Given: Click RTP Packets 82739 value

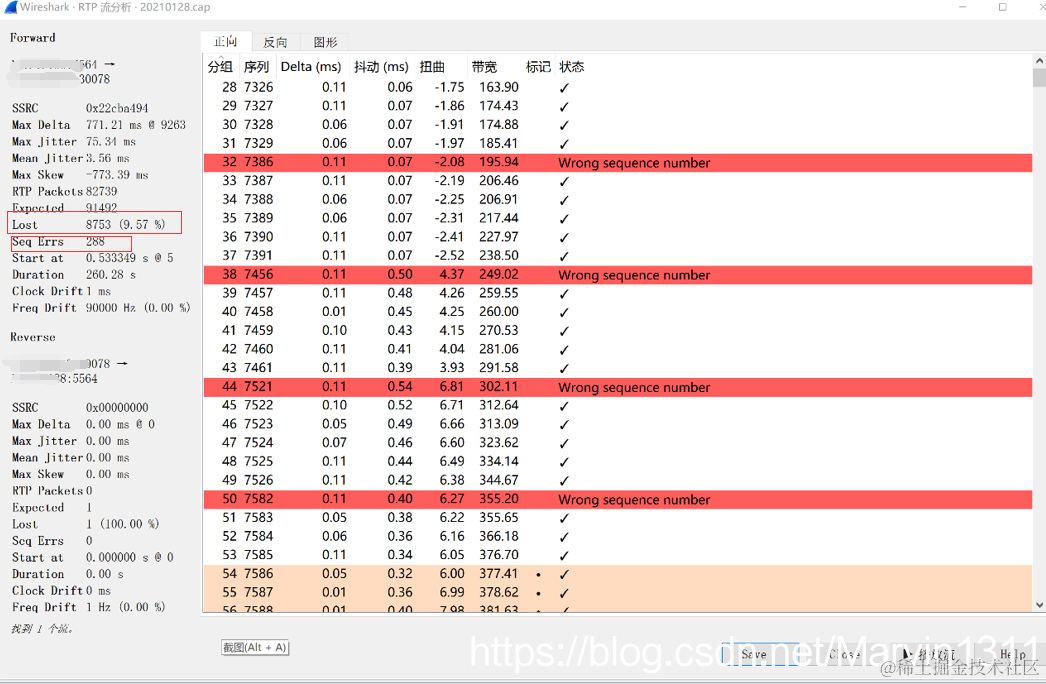Looking at the screenshot, I should pos(101,192).
